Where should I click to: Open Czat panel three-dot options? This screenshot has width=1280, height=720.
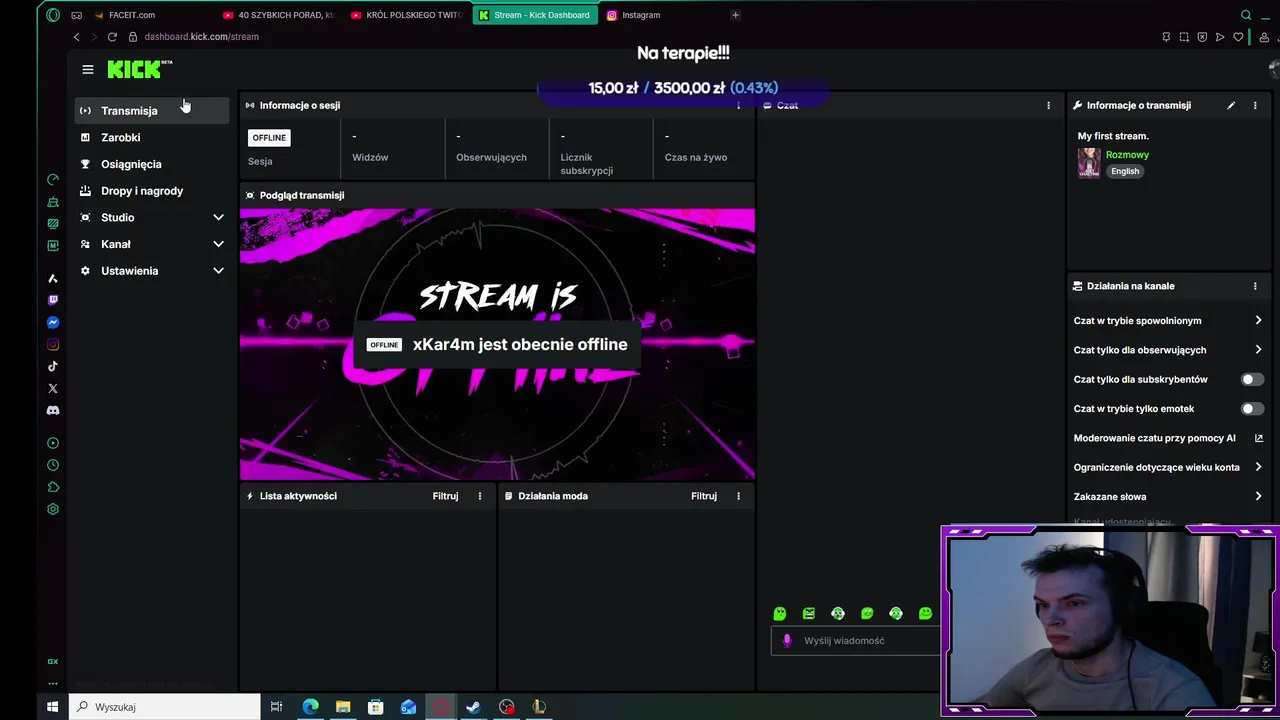[x=1048, y=105]
